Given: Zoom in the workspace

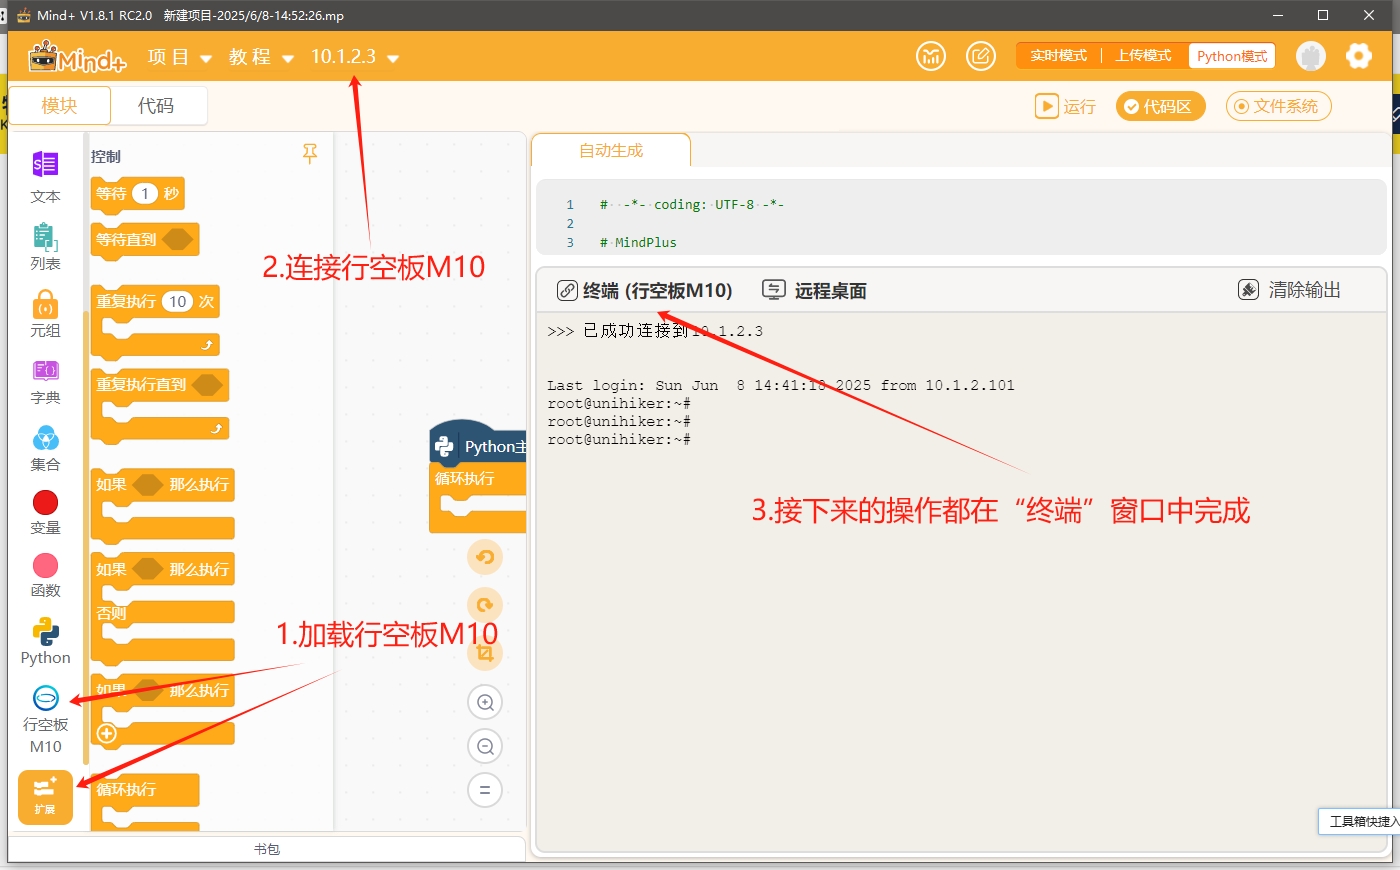Looking at the screenshot, I should (485, 702).
